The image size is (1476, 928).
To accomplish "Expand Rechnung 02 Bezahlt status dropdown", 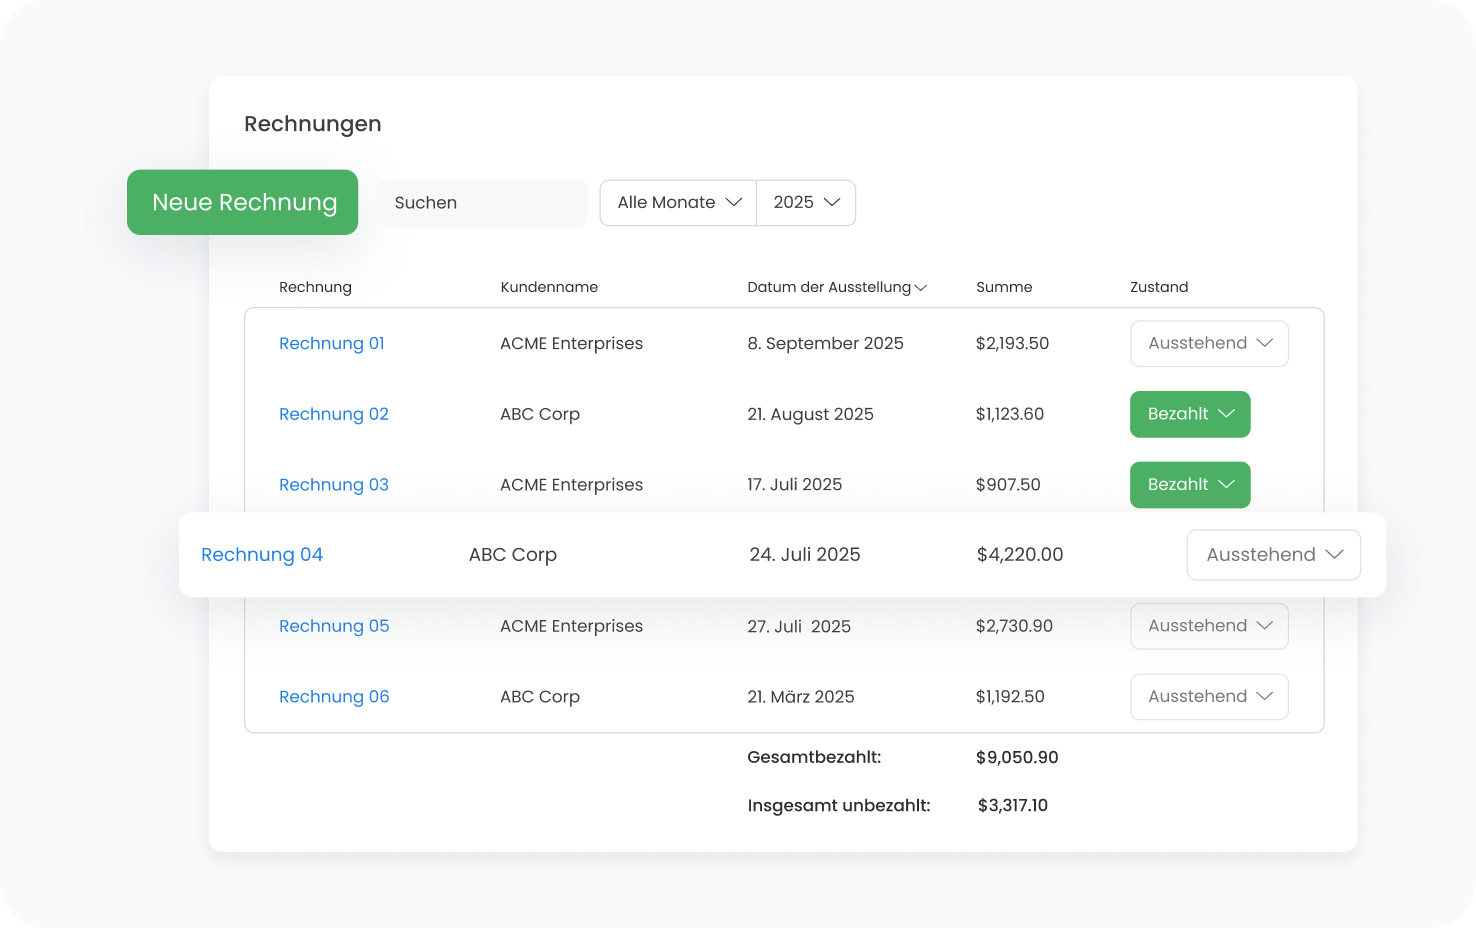I will tap(1190, 414).
